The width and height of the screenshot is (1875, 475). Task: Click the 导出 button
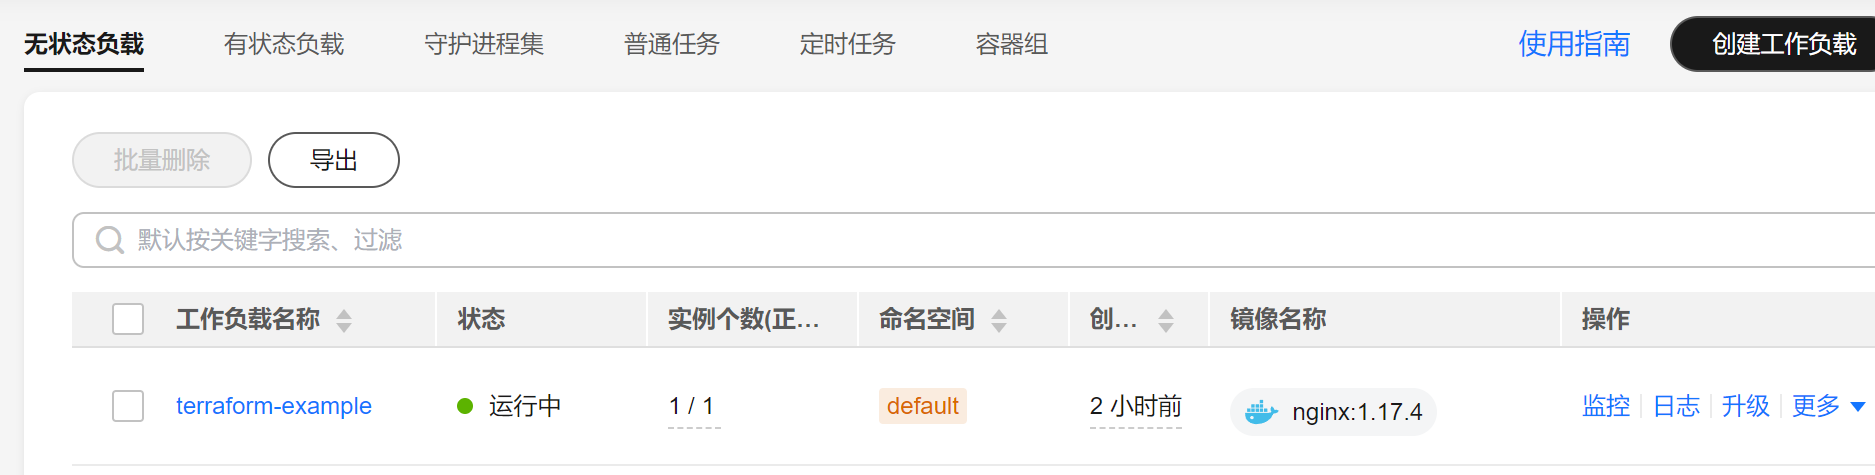tap(334, 160)
